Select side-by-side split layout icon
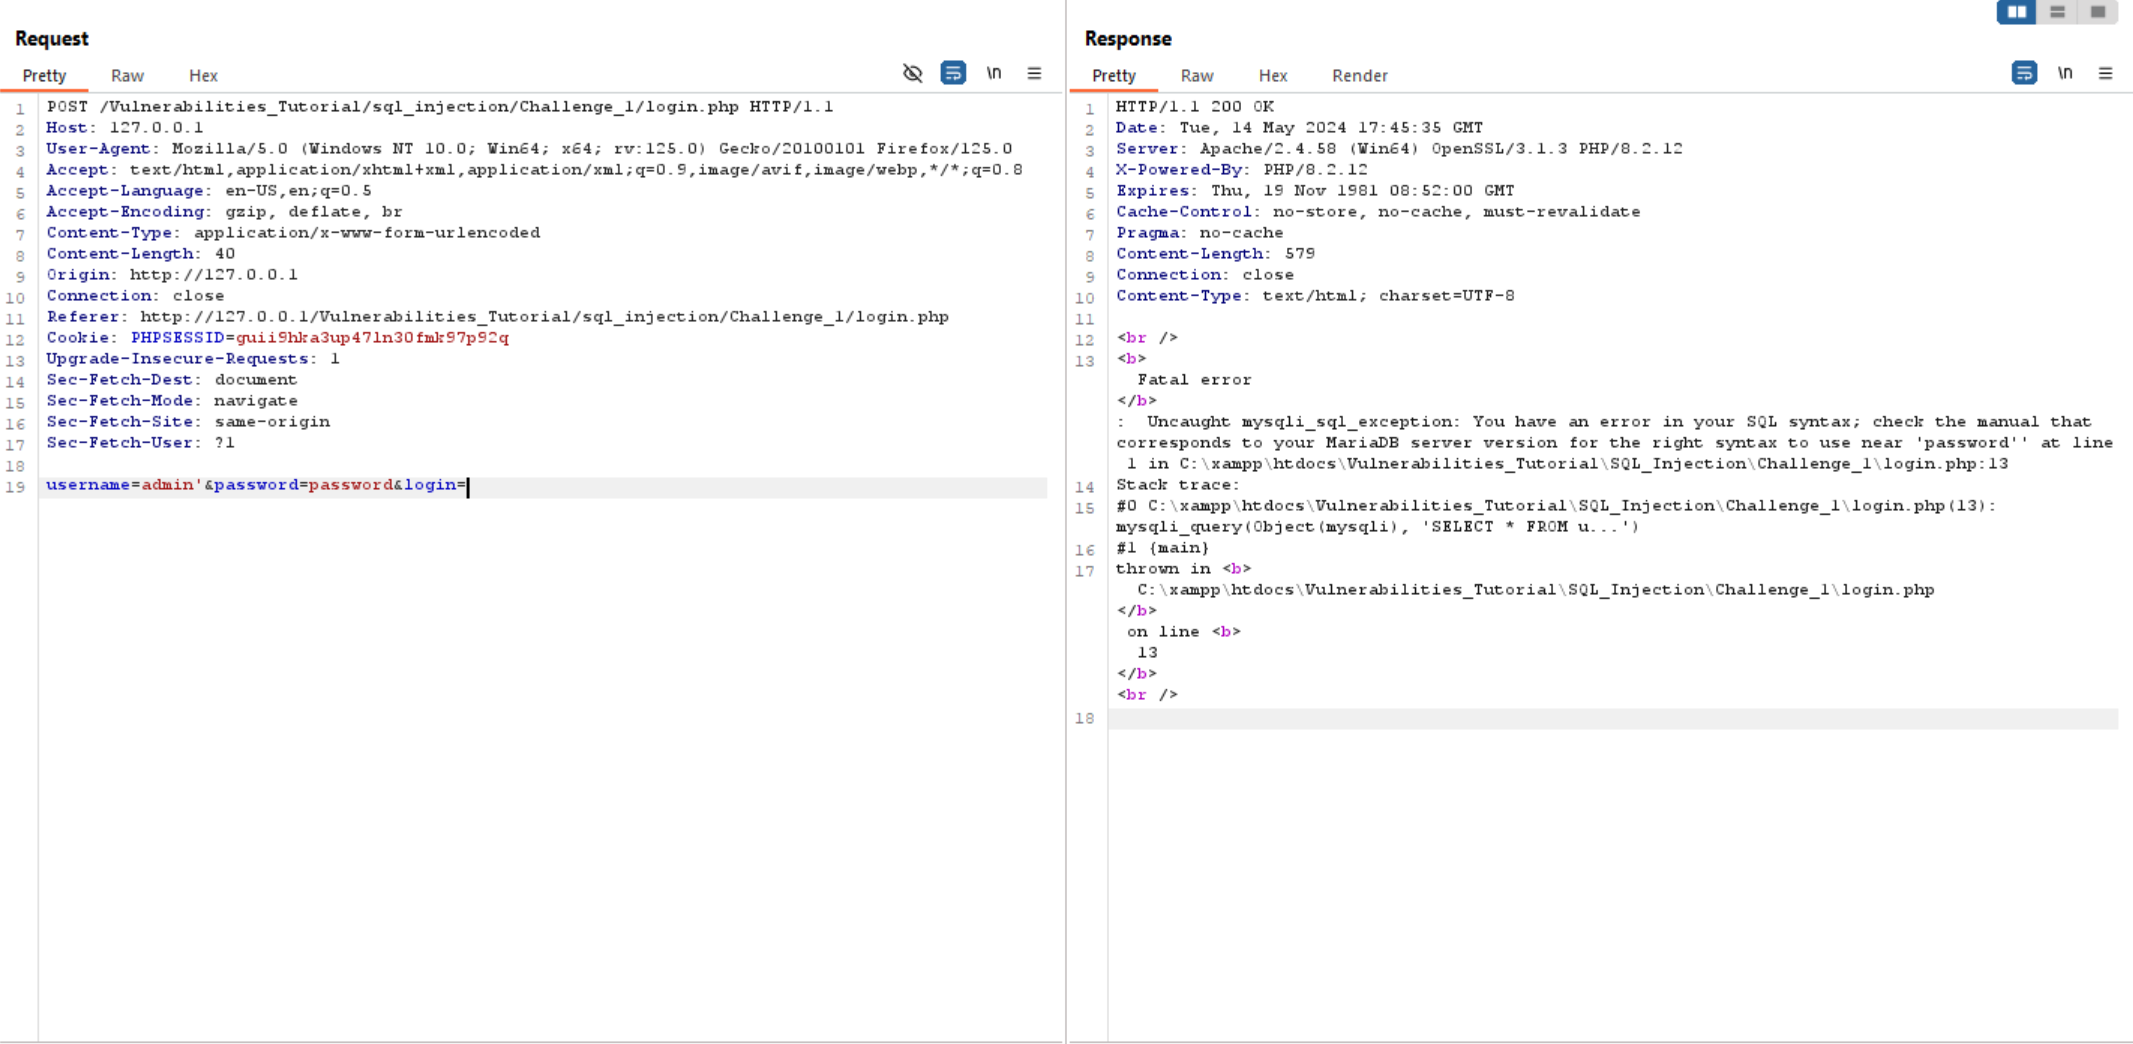The width and height of the screenshot is (2133, 1044). (x=2016, y=12)
